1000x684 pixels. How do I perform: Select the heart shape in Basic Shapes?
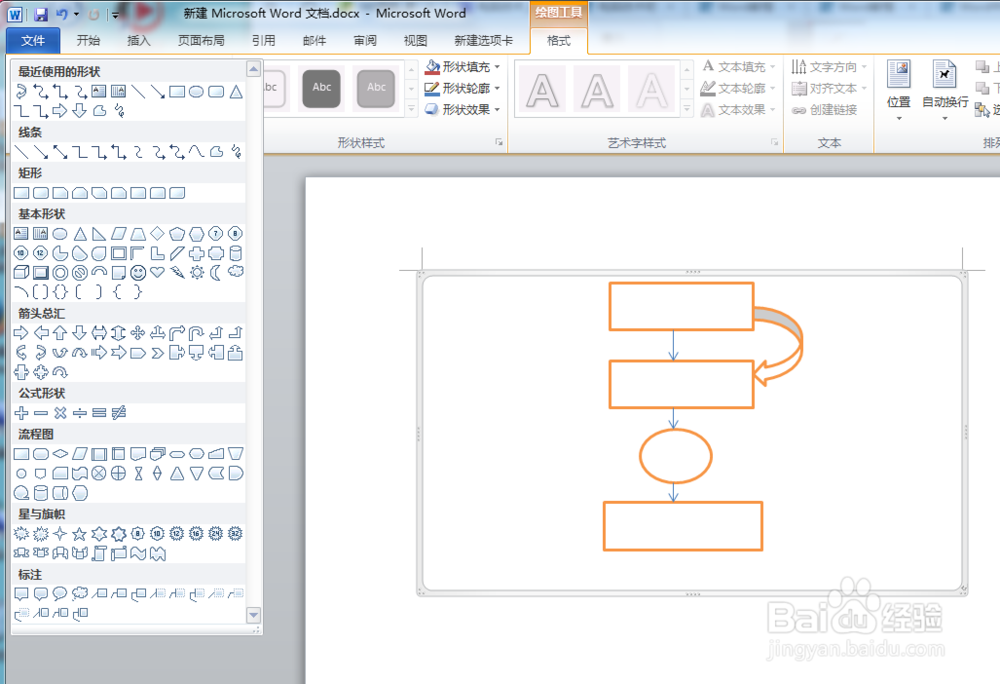point(156,273)
